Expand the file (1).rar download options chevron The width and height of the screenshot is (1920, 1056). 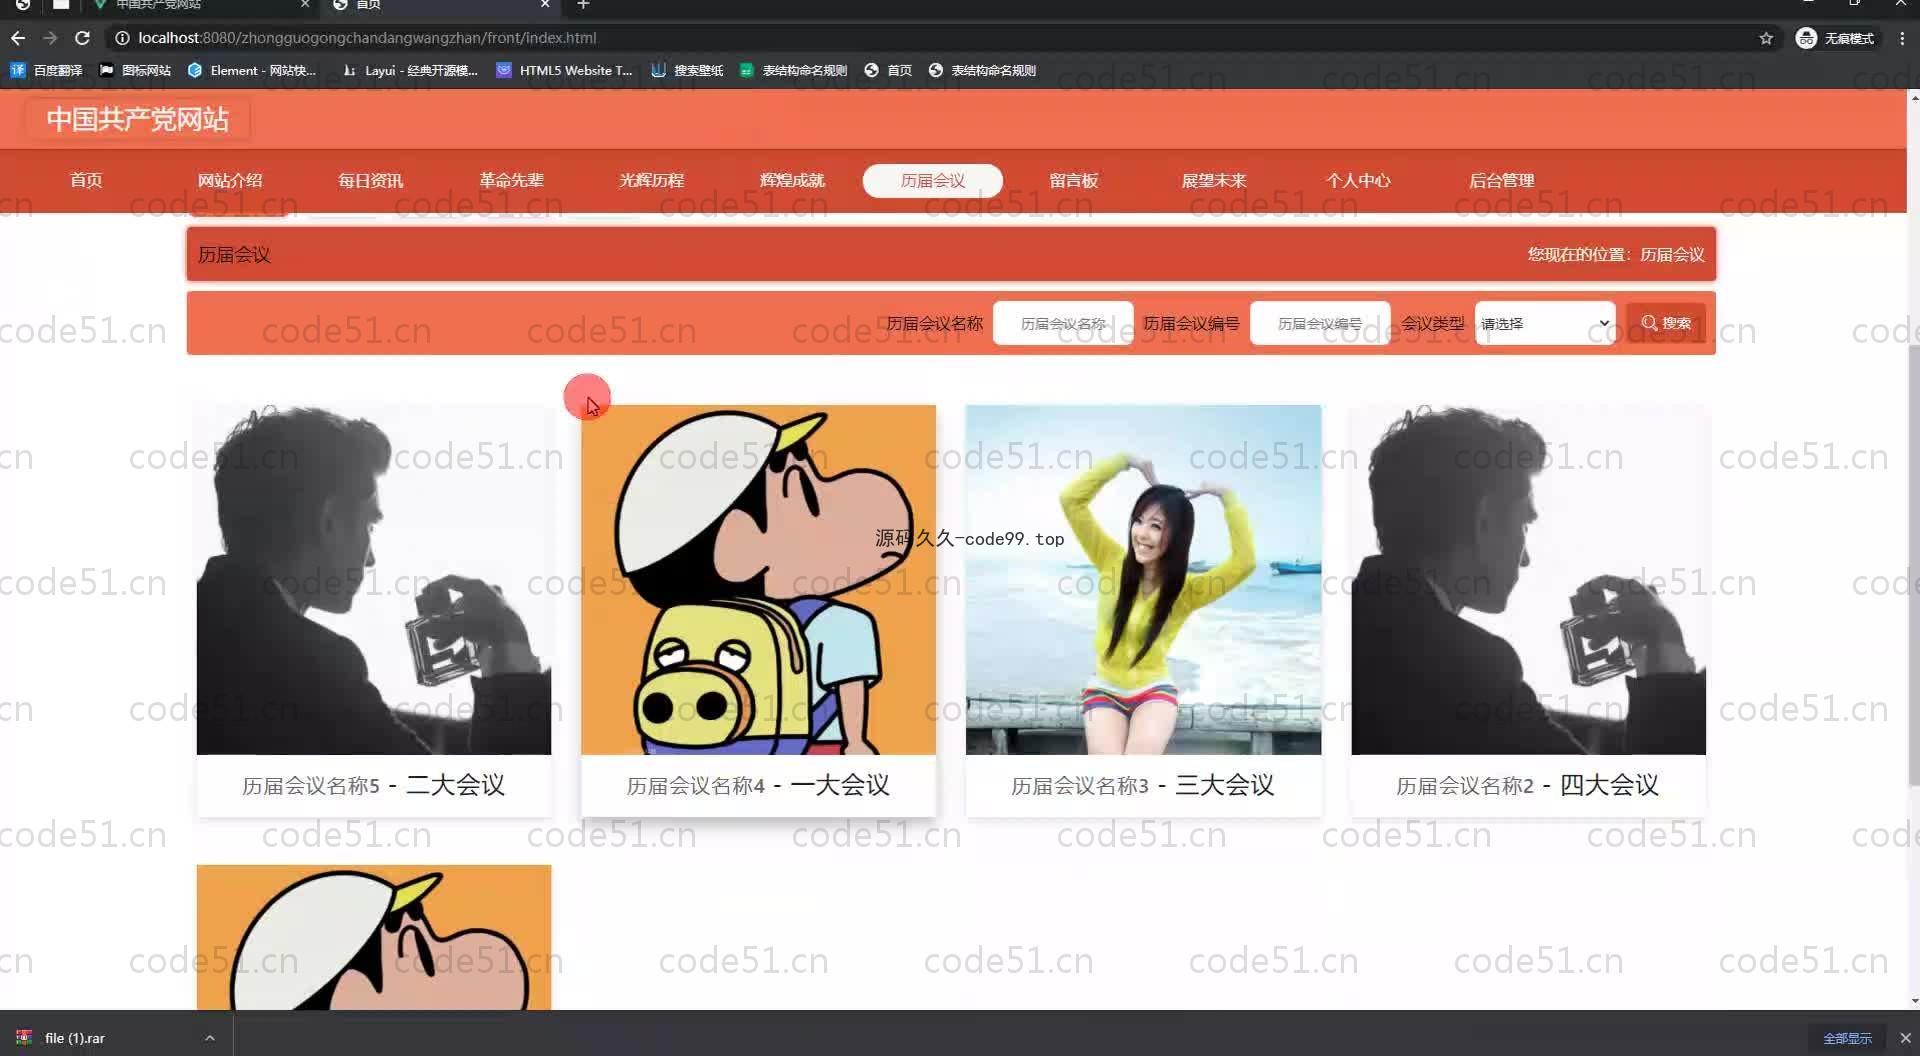coord(210,1038)
